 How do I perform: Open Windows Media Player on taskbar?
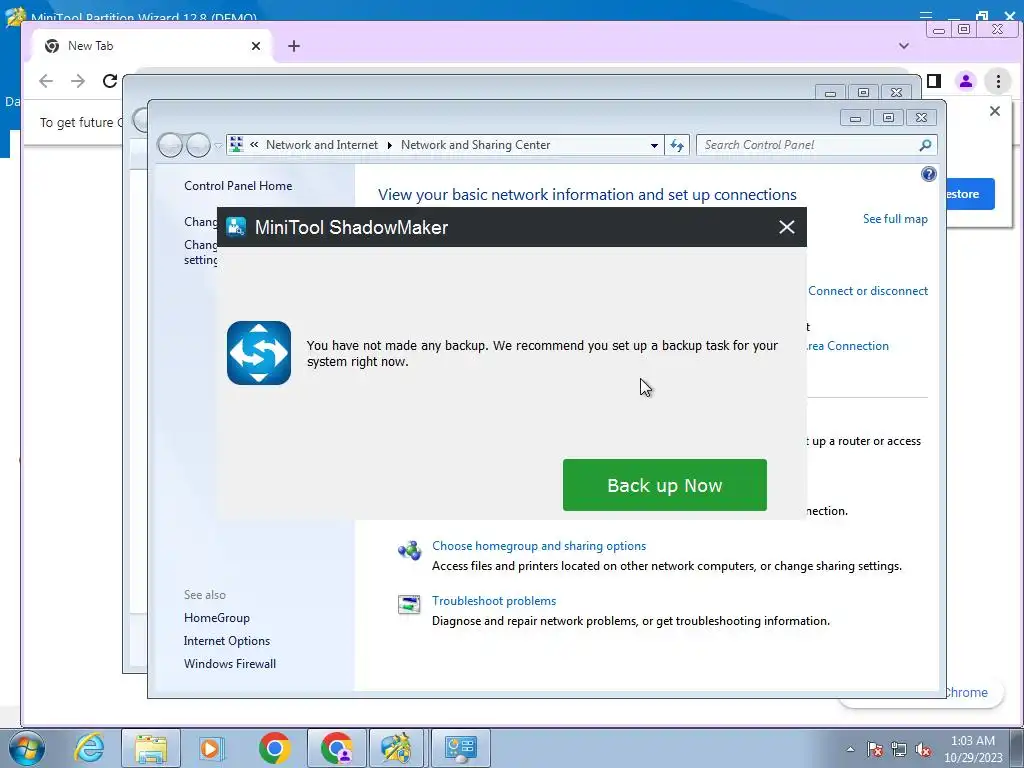[212, 748]
